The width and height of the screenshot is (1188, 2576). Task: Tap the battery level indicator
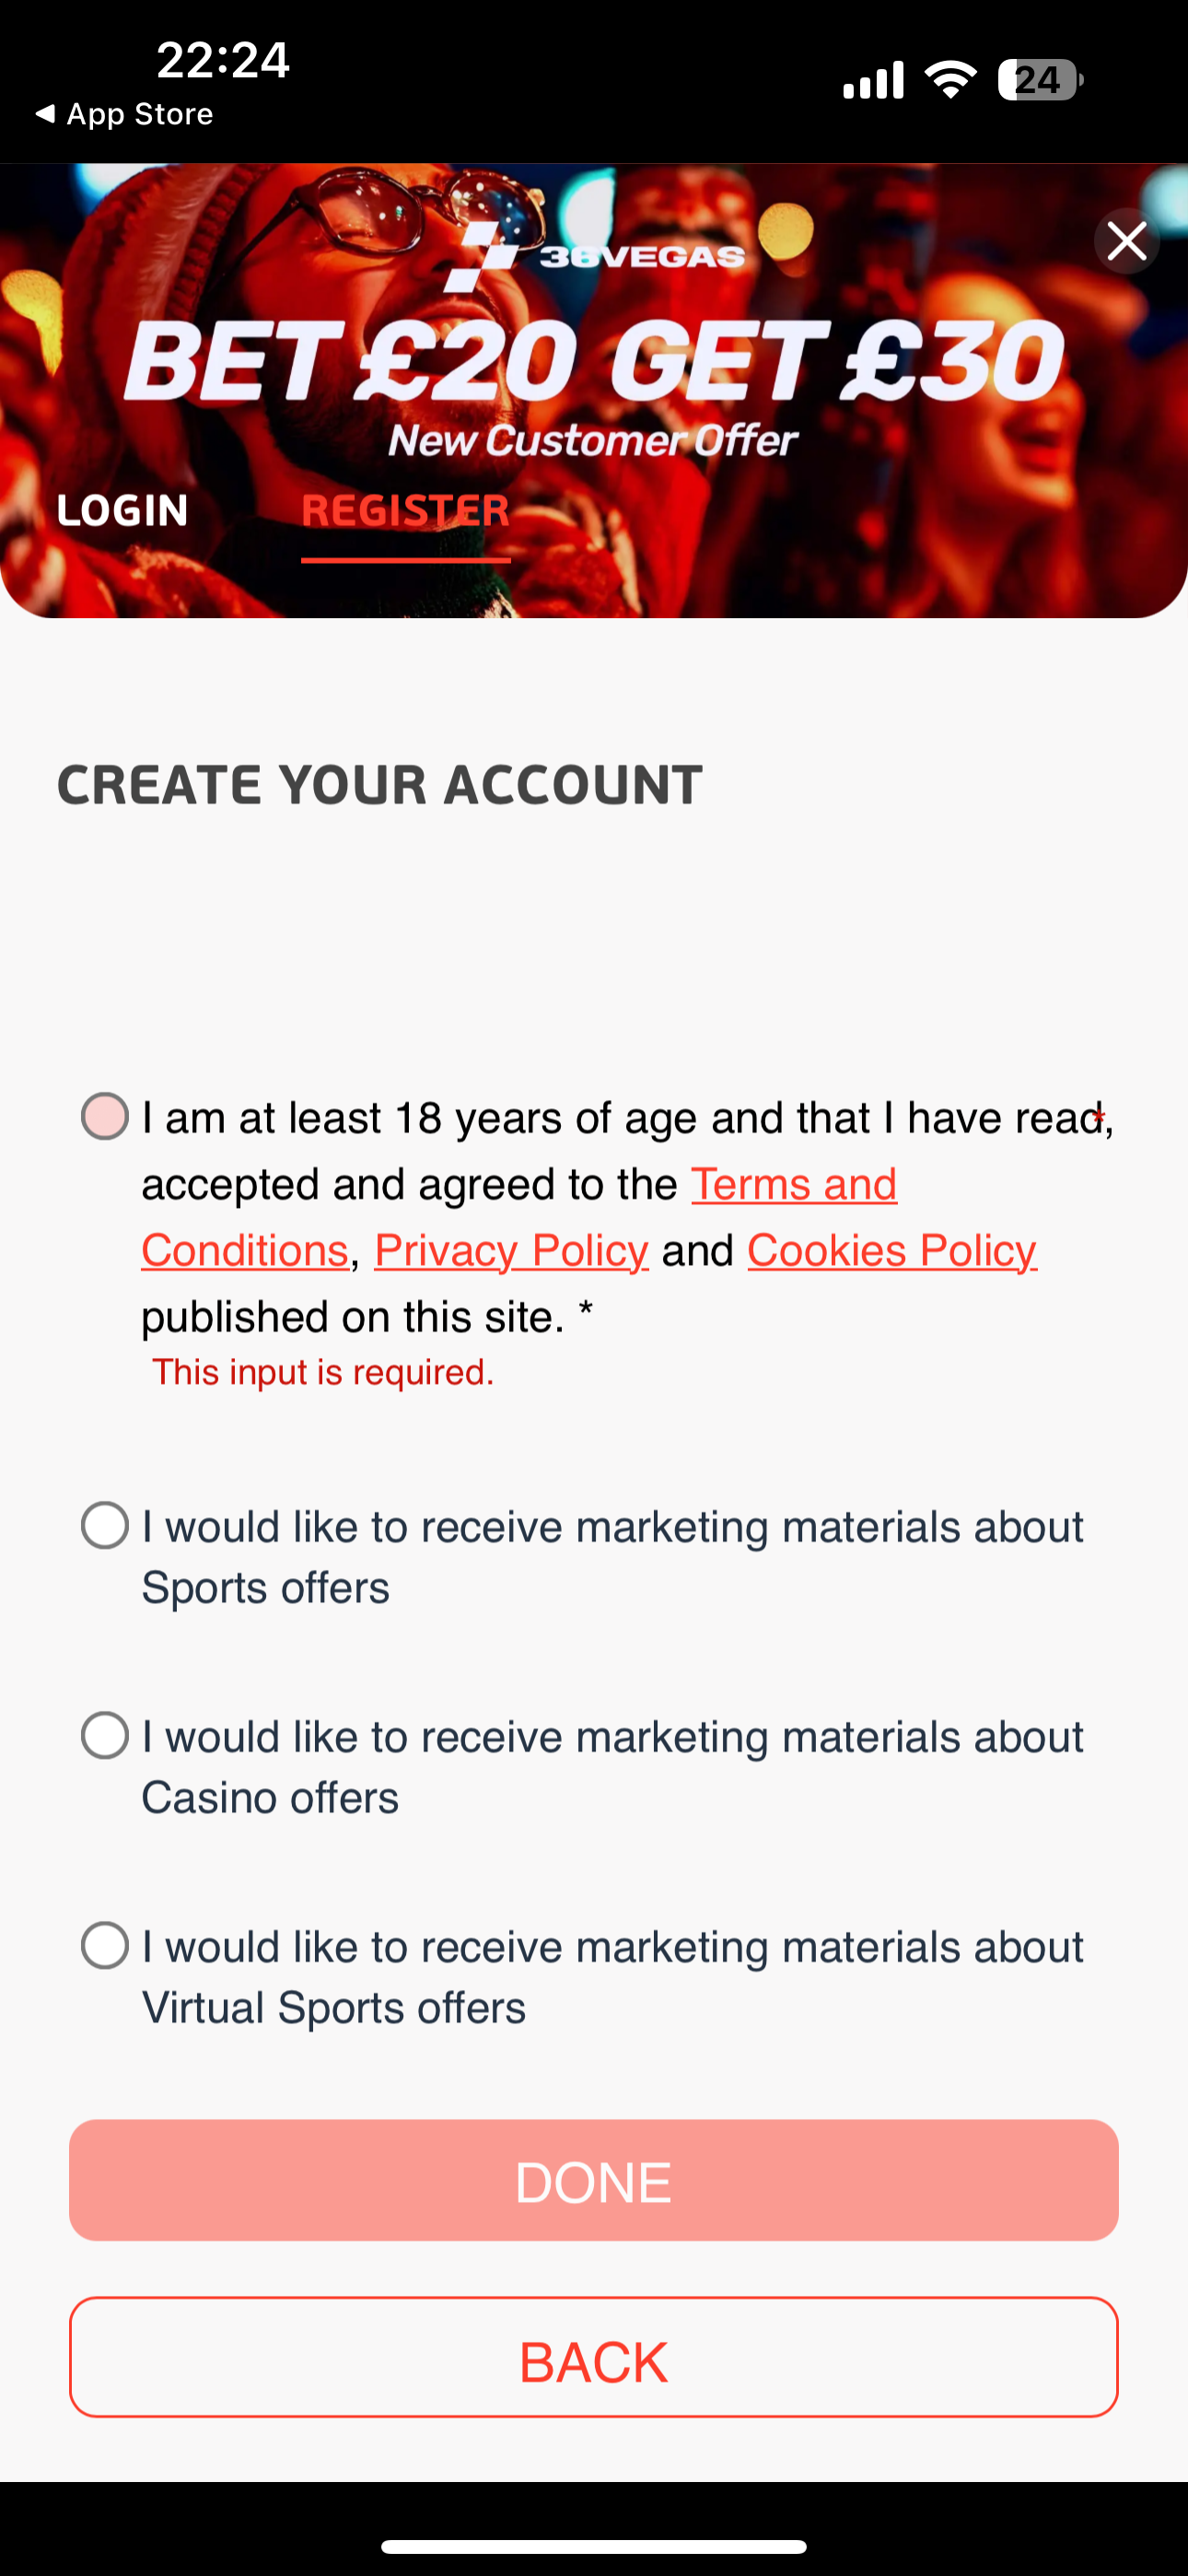click(x=1040, y=80)
